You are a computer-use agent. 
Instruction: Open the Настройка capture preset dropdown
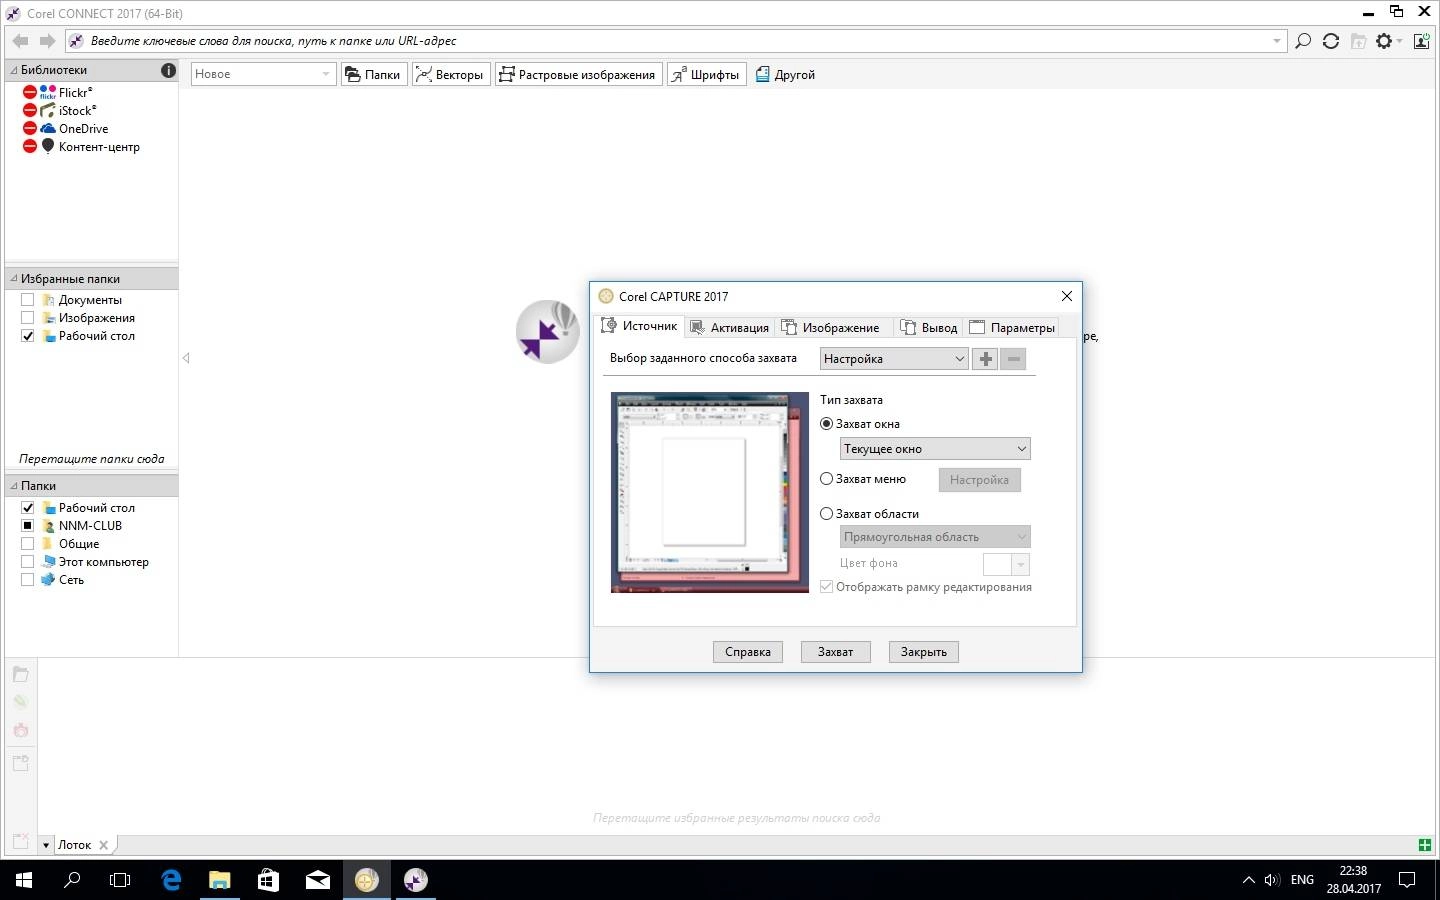[x=894, y=359]
